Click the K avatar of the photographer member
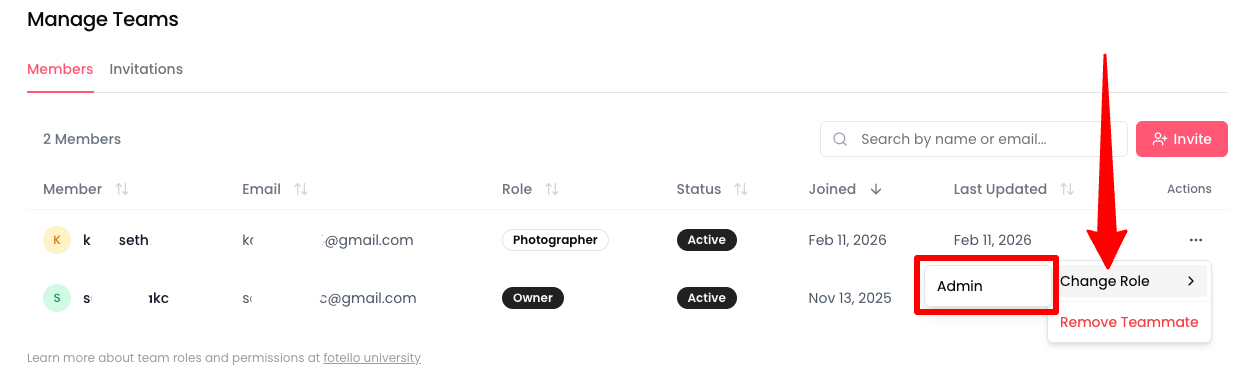1257x391 pixels. (57, 240)
